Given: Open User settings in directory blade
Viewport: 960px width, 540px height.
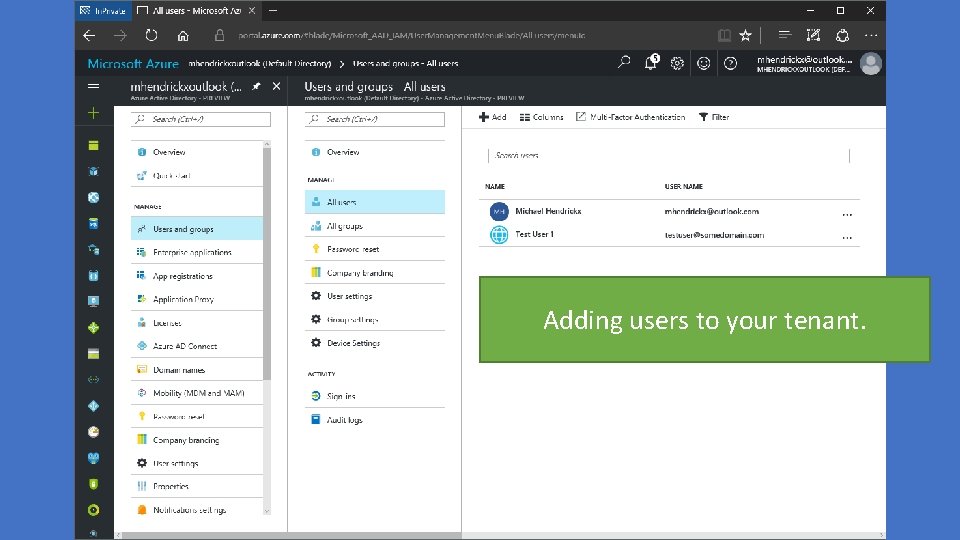Looking at the screenshot, I should tap(197, 463).
